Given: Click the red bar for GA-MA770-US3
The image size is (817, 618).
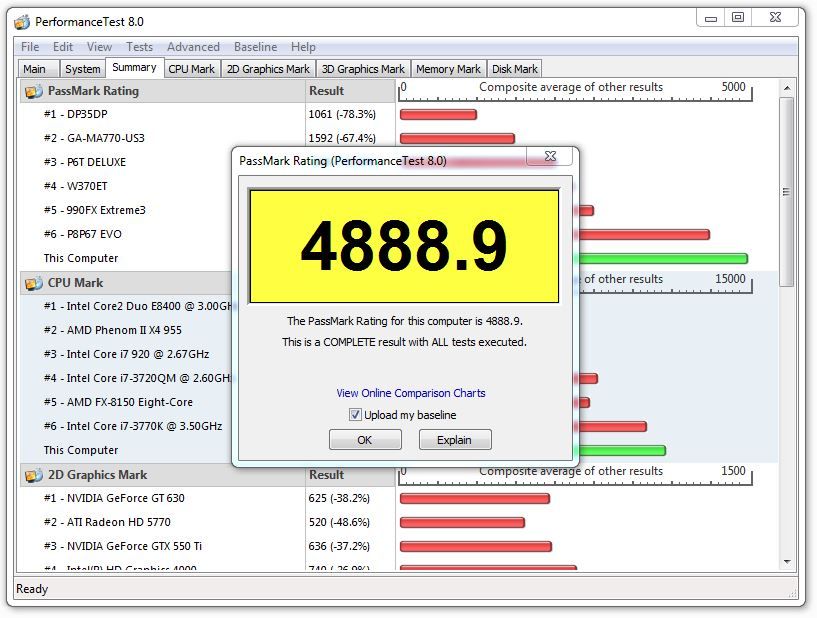Looking at the screenshot, I should pos(457,139).
